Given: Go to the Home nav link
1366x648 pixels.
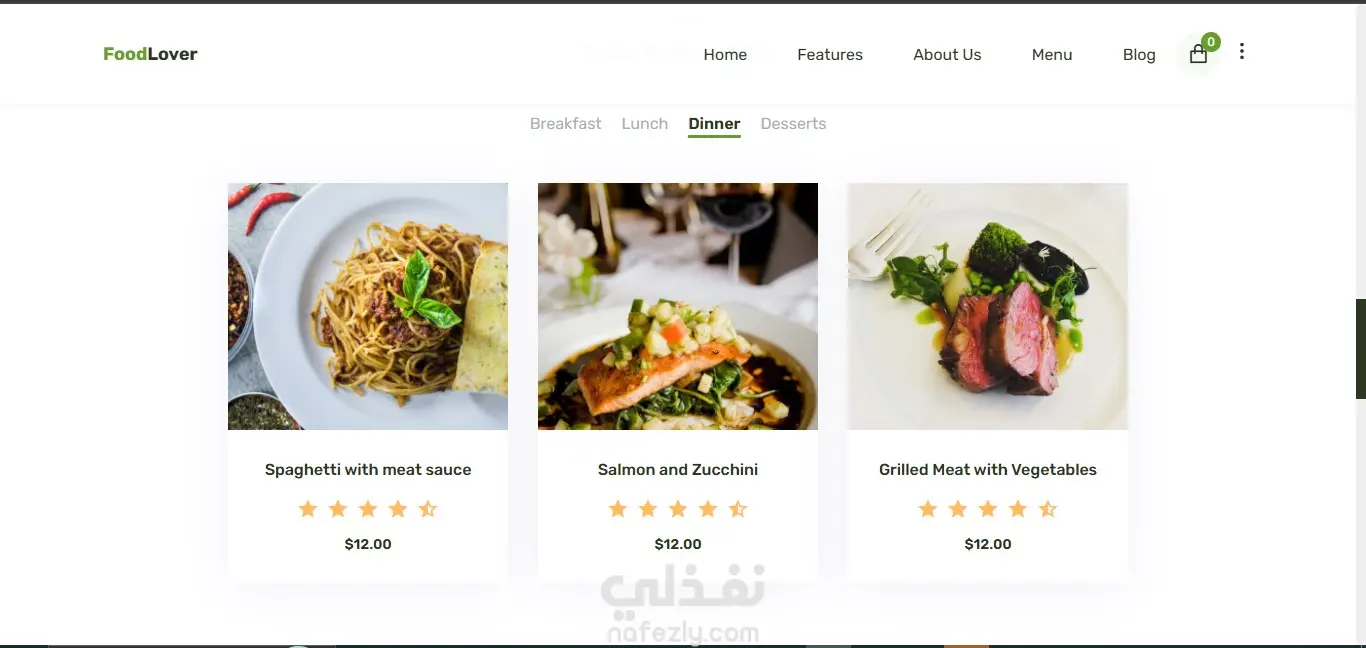Looking at the screenshot, I should (x=725, y=55).
